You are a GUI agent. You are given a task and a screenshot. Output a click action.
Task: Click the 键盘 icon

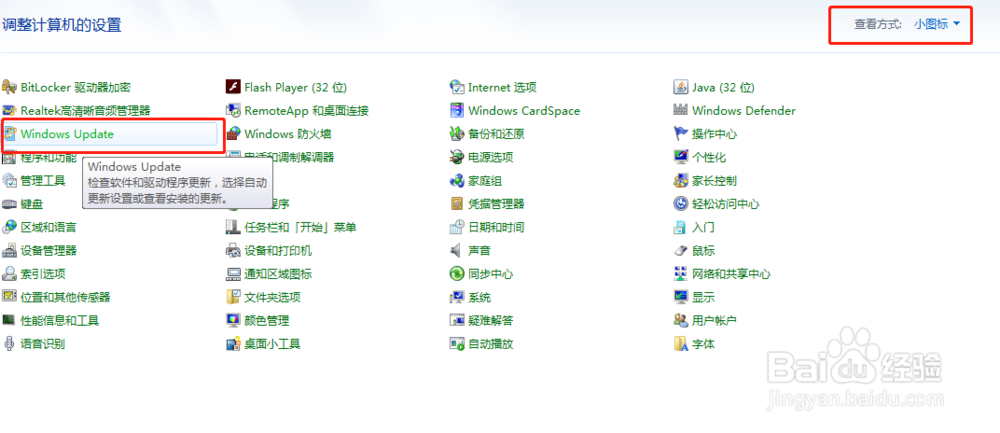click(10, 204)
